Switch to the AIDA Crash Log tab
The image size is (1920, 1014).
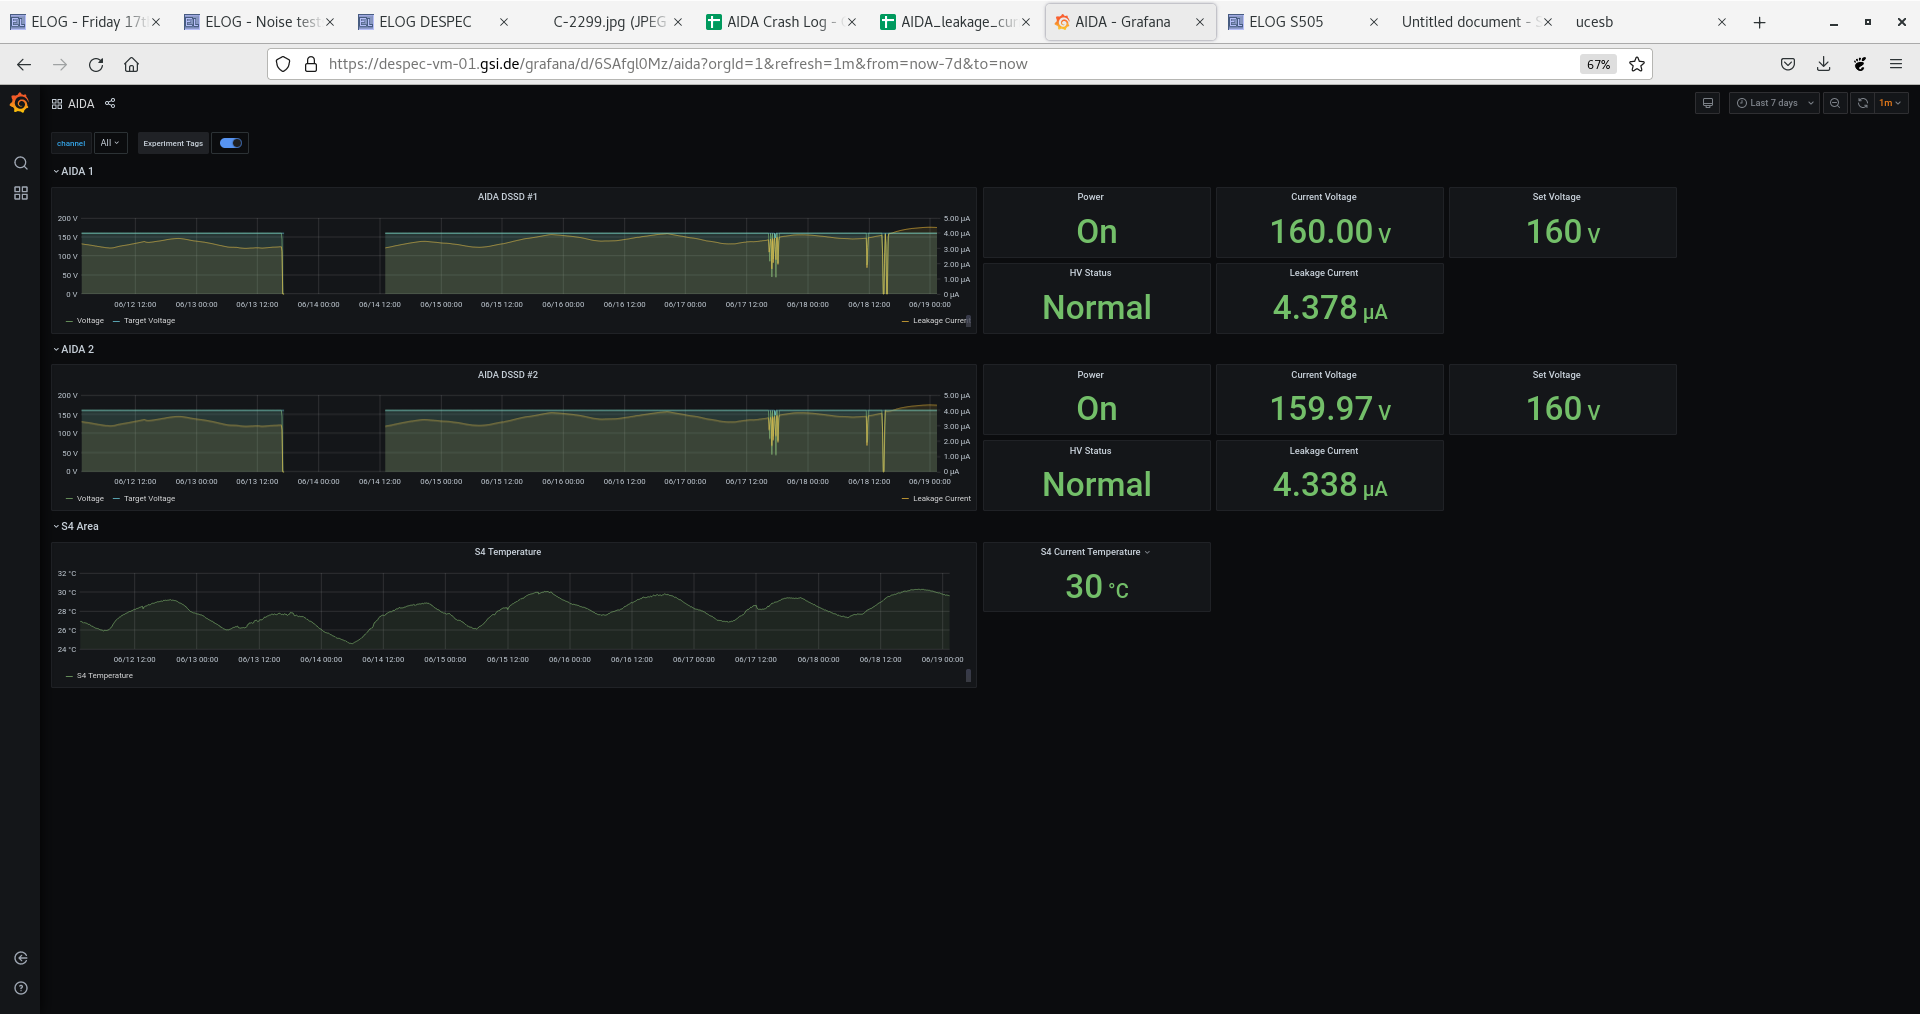781,22
